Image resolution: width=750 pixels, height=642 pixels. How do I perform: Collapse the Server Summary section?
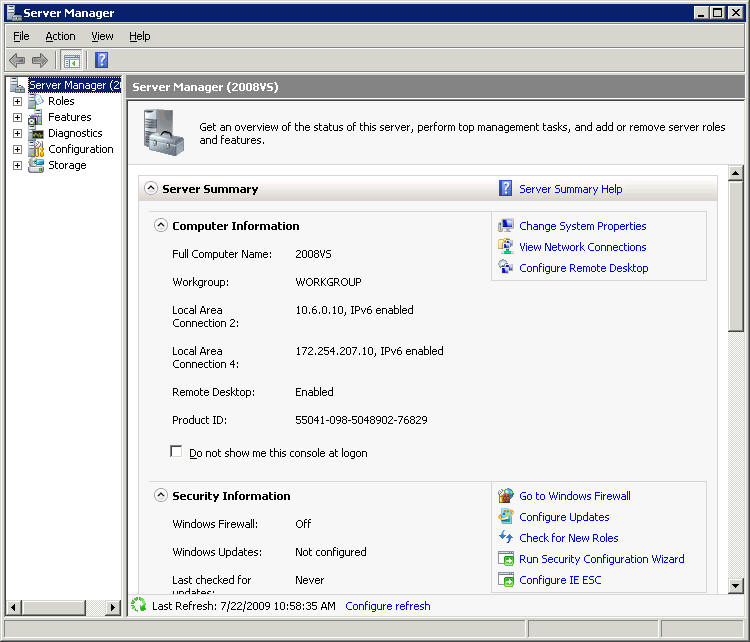(x=151, y=188)
